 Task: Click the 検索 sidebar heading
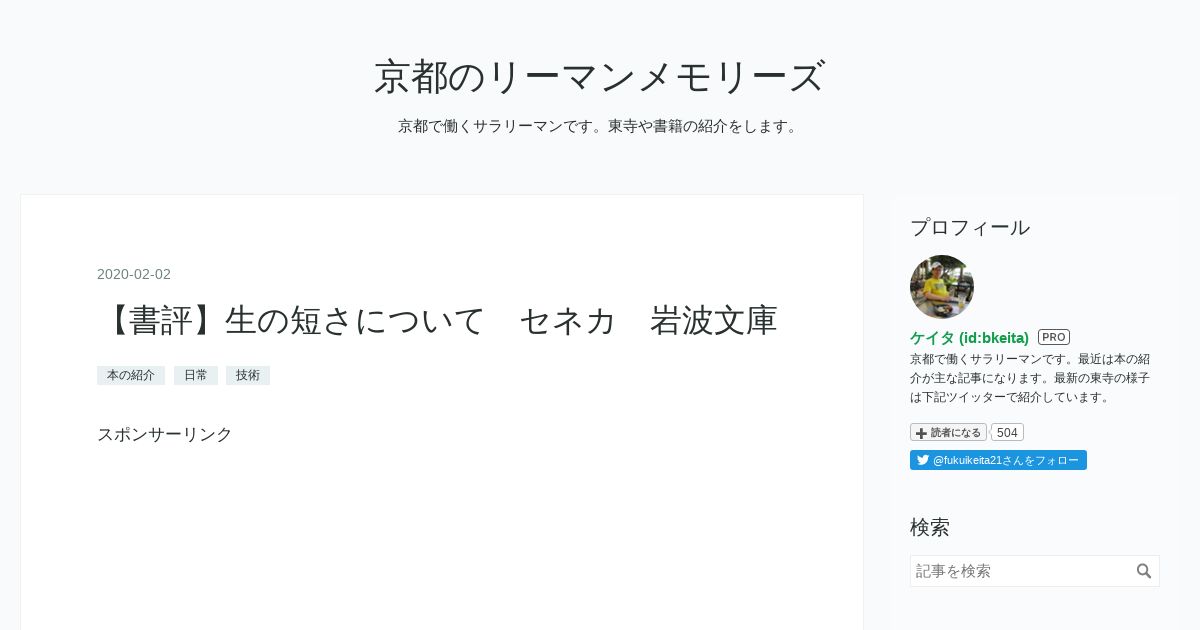(930, 527)
